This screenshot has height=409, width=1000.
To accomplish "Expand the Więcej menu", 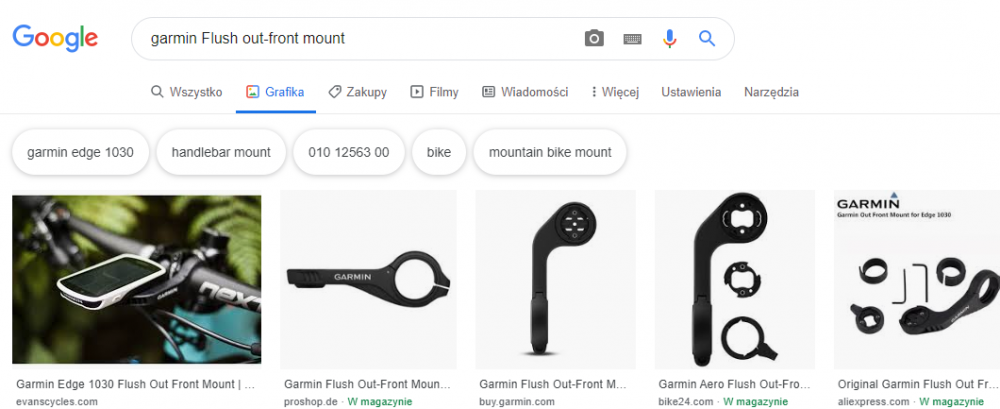I will (x=615, y=92).
